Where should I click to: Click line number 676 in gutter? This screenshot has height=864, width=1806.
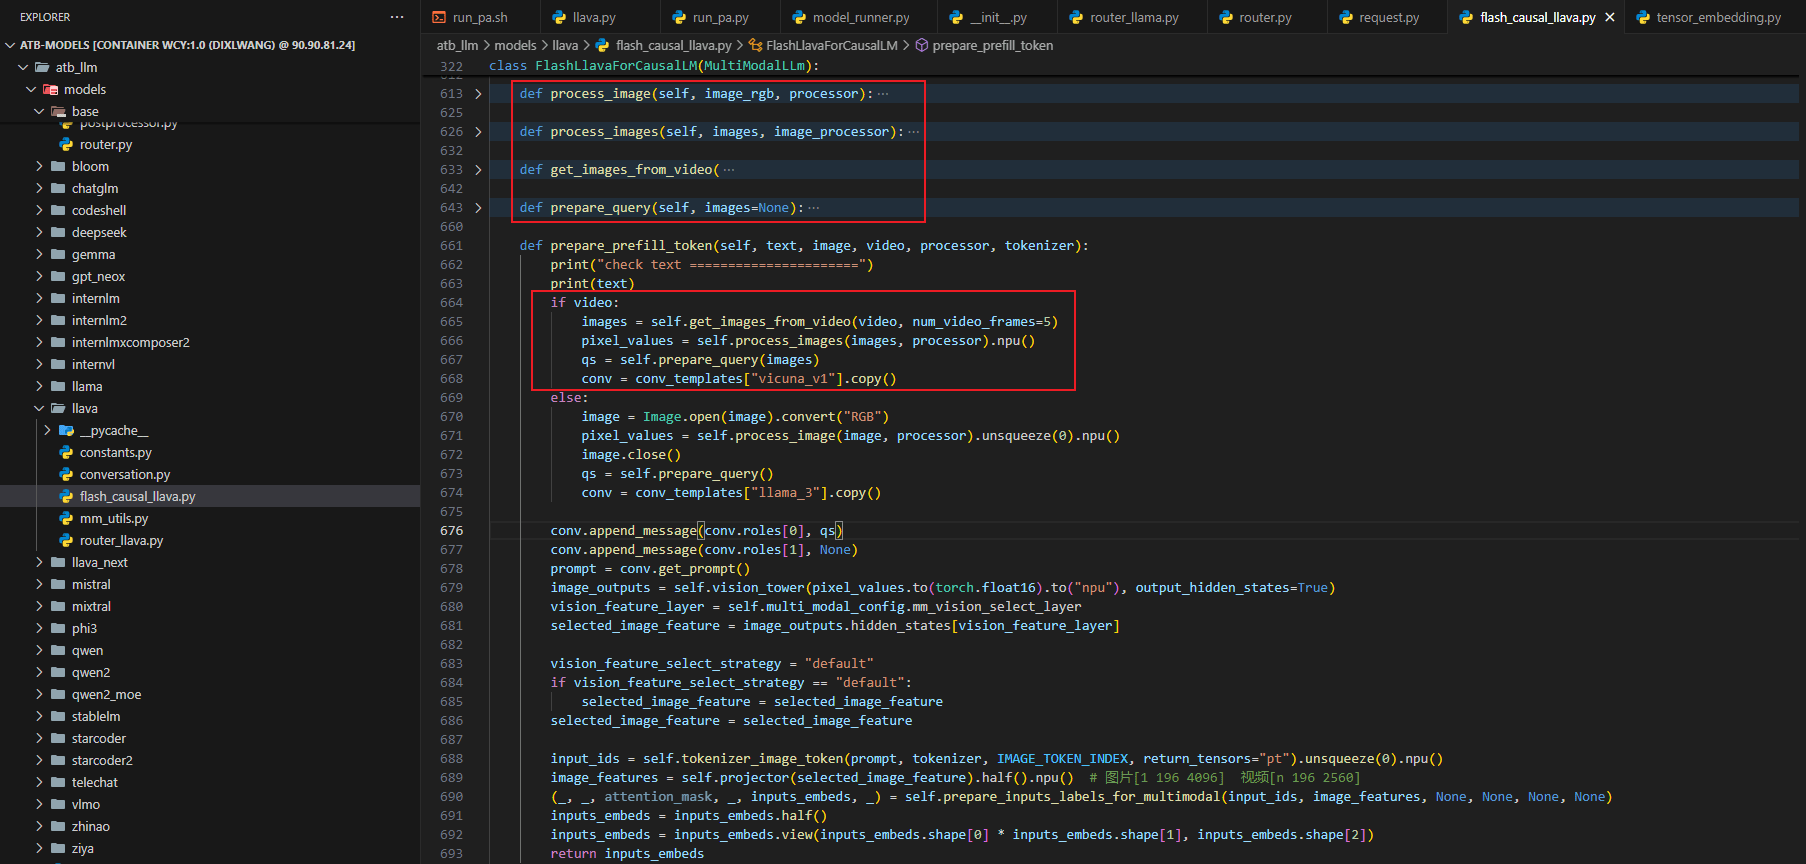451,531
